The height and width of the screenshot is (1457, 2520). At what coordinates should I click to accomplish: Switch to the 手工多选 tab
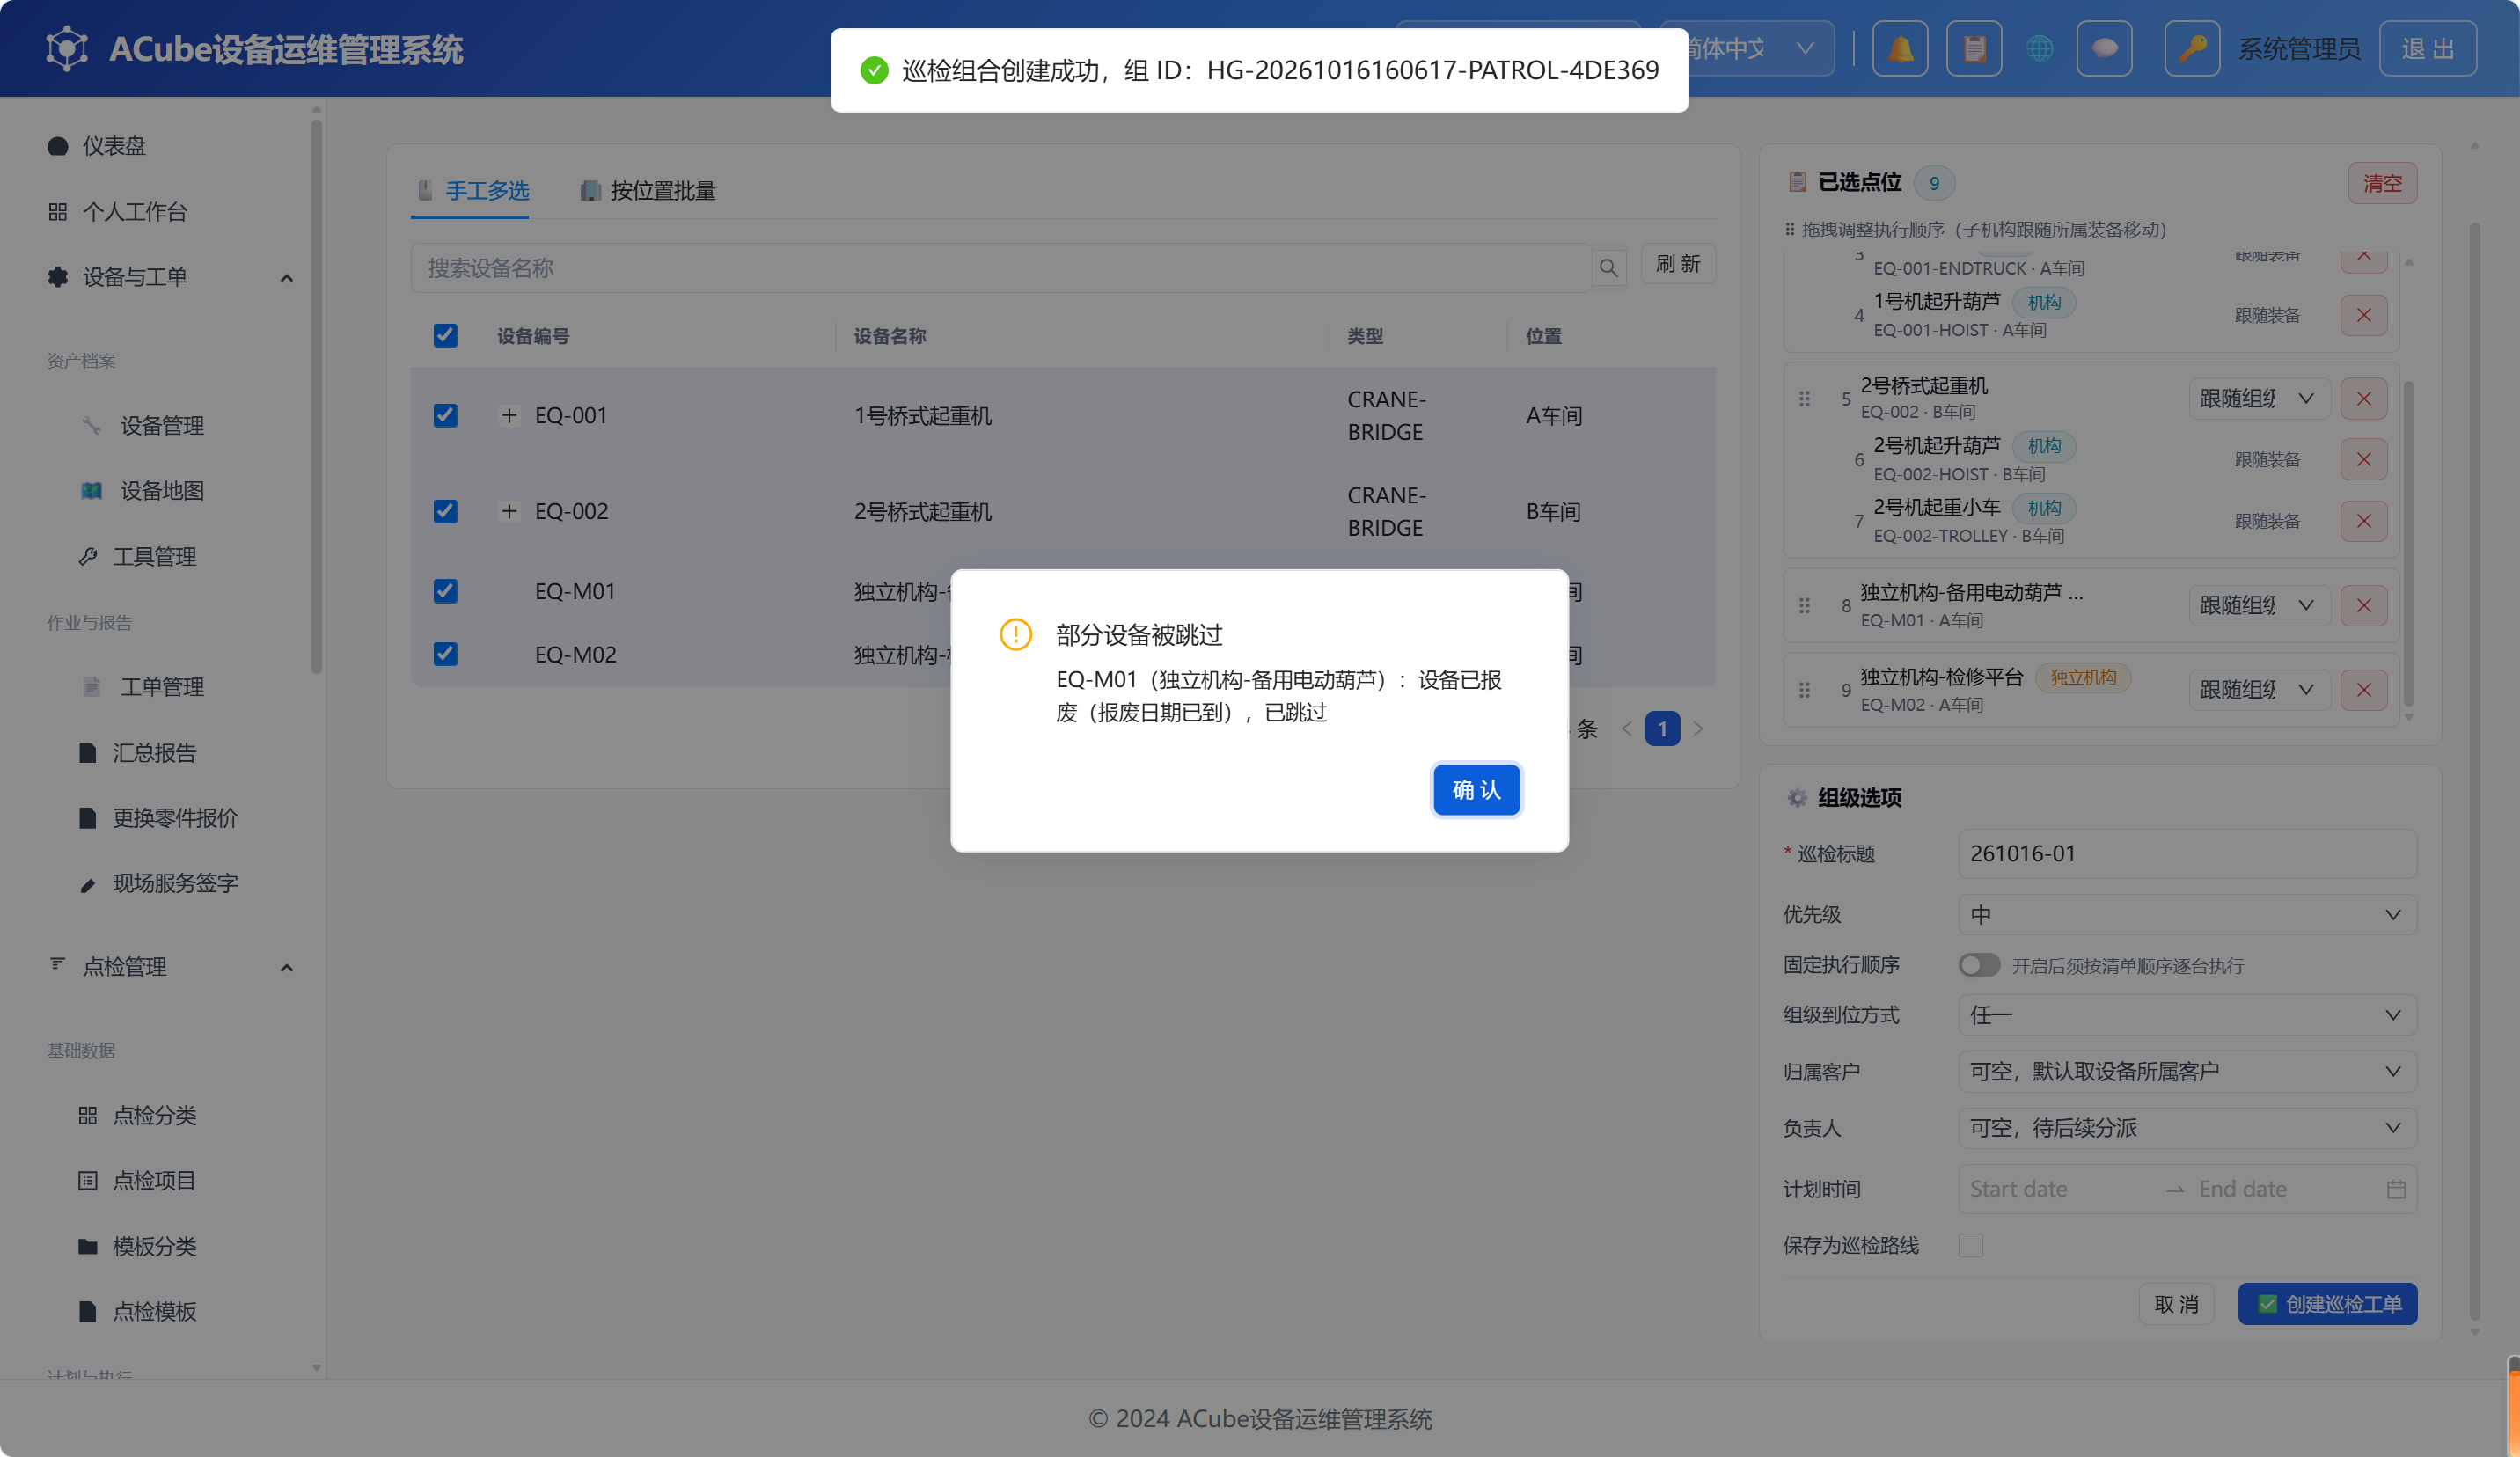coord(472,190)
